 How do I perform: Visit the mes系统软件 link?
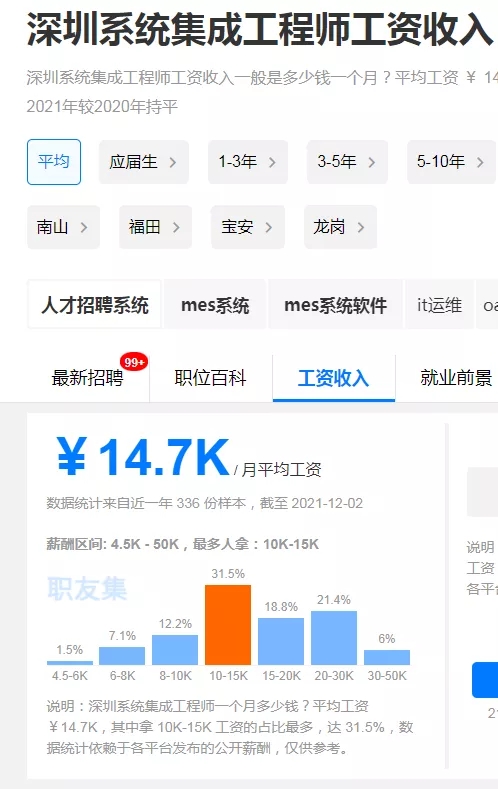tap(336, 305)
